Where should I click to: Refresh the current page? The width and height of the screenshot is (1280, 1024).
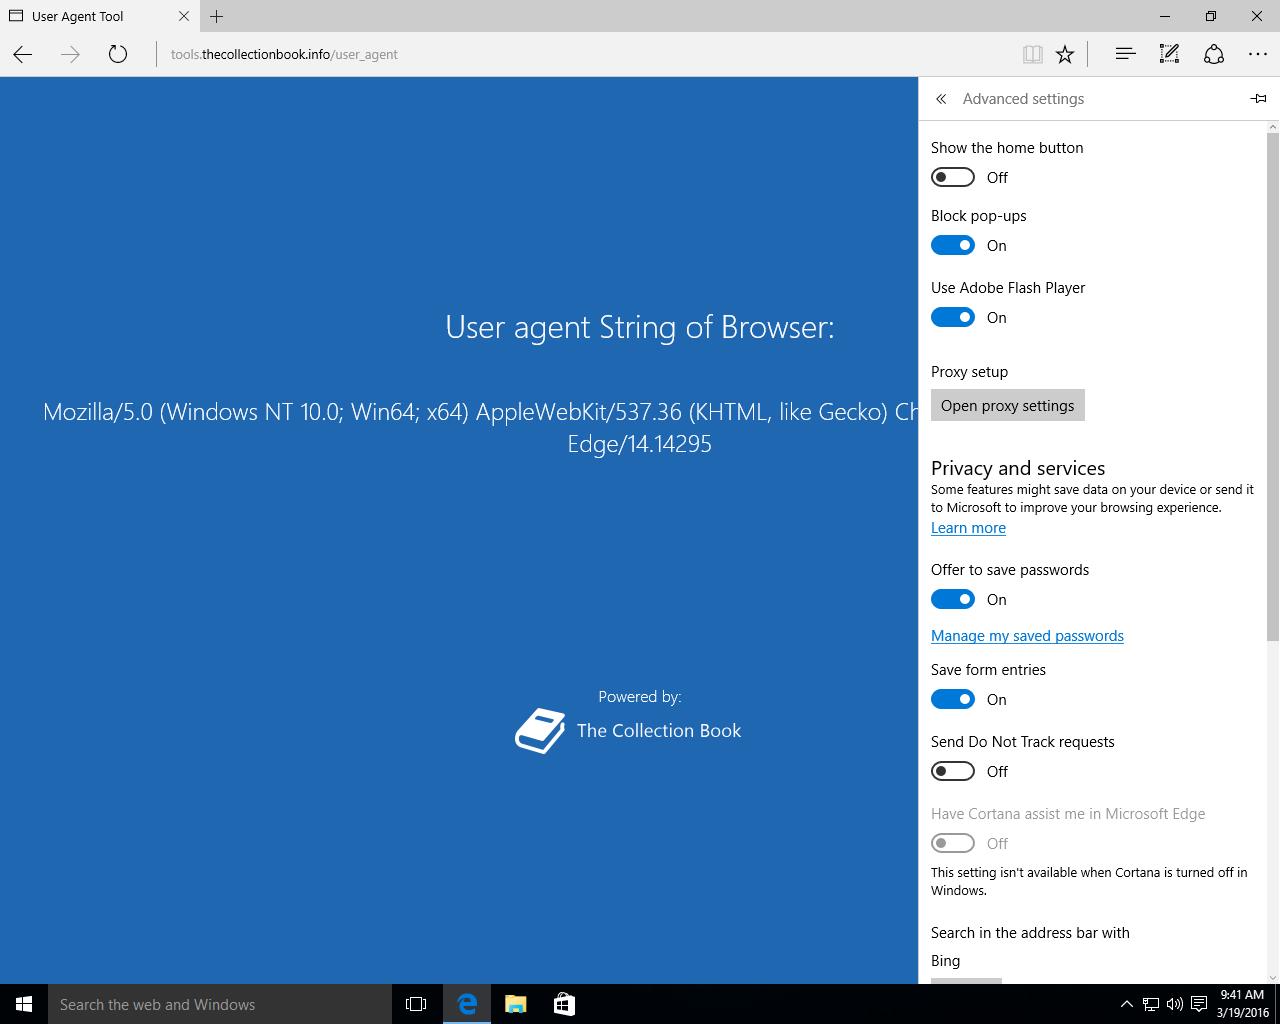[118, 54]
